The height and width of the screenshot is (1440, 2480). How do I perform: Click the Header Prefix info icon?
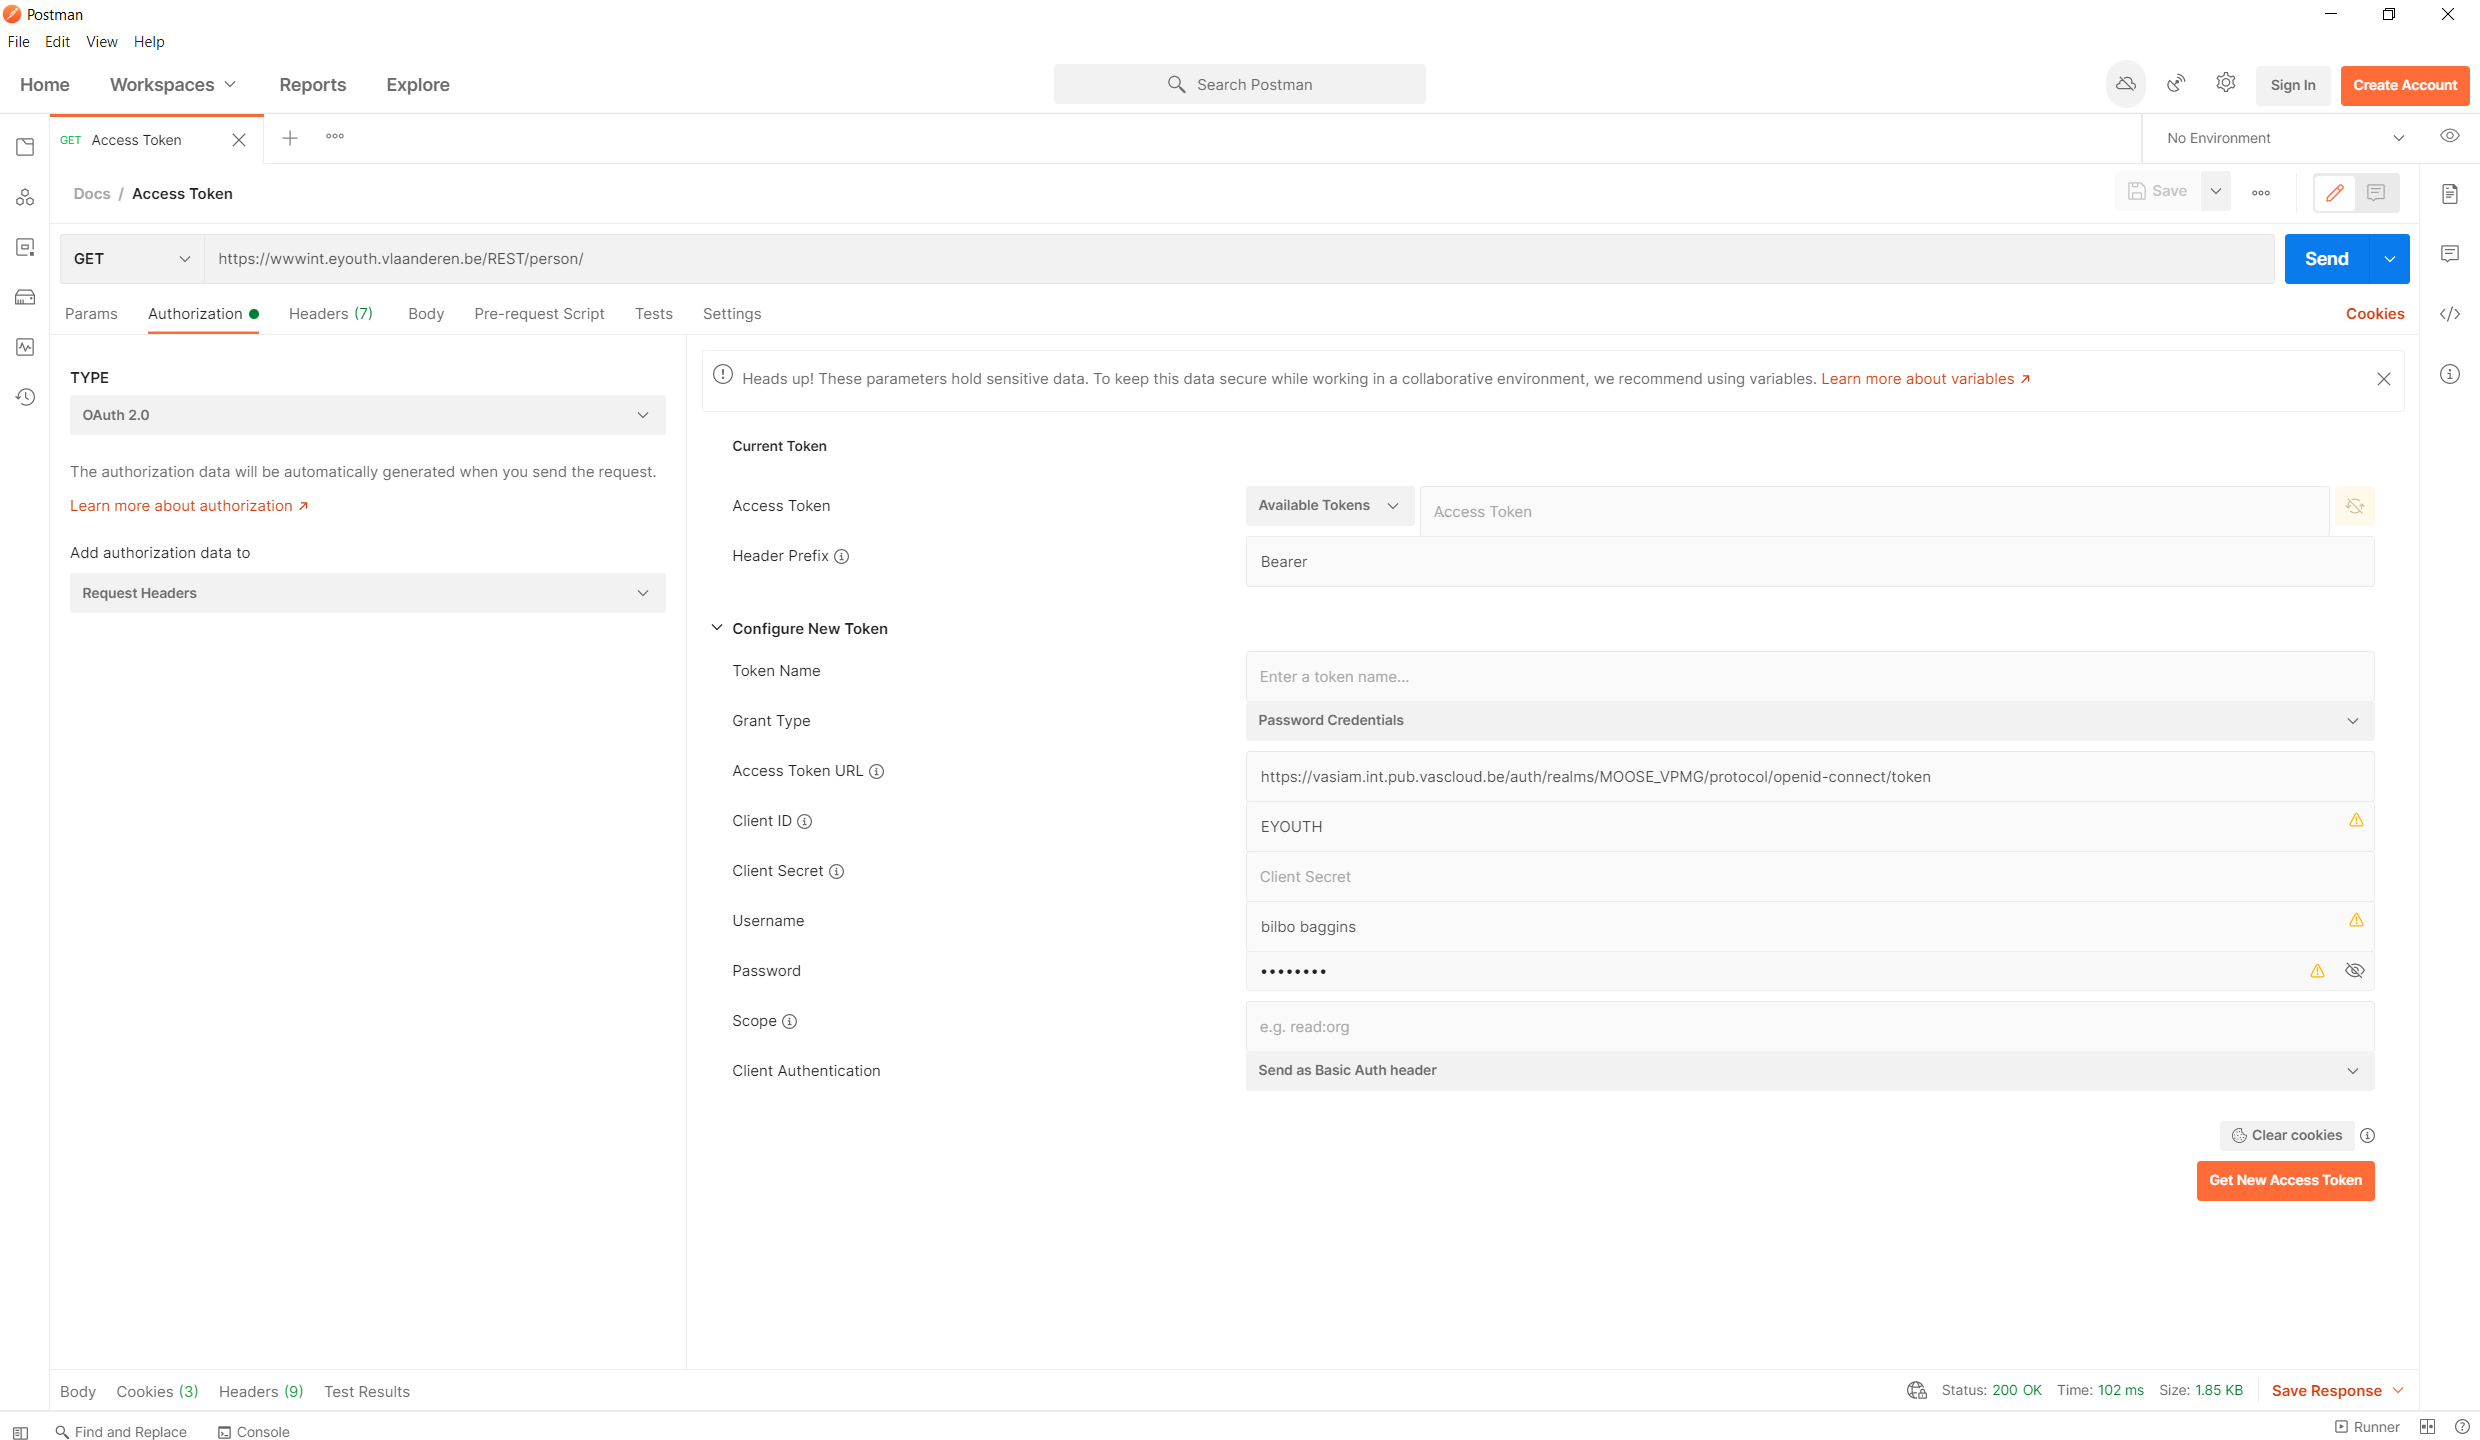[x=841, y=557]
